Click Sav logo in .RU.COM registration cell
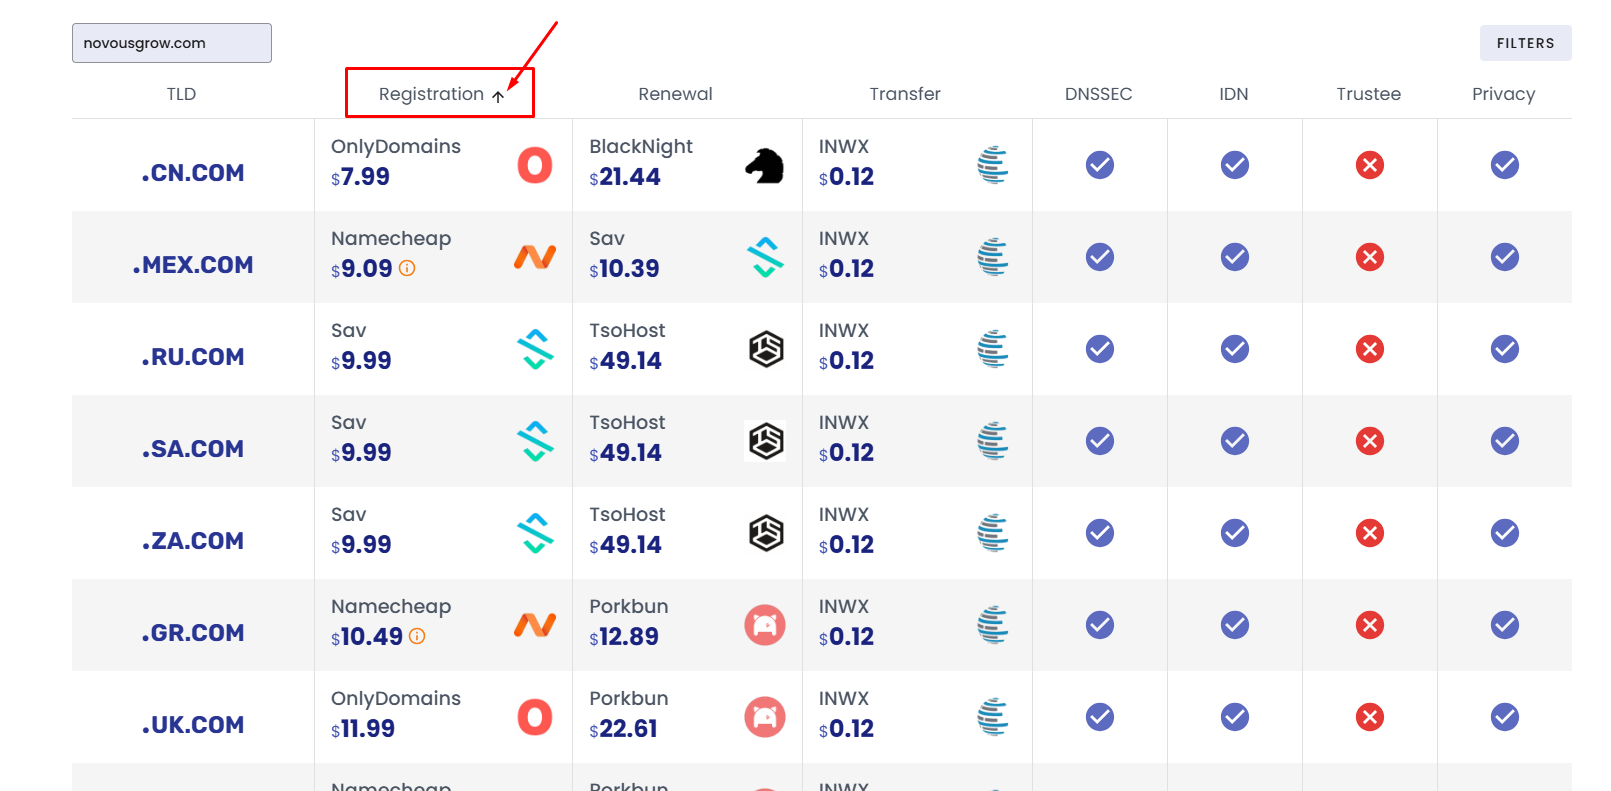Image resolution: width=1611 pixels, height=791 pixels. point(535,349)
